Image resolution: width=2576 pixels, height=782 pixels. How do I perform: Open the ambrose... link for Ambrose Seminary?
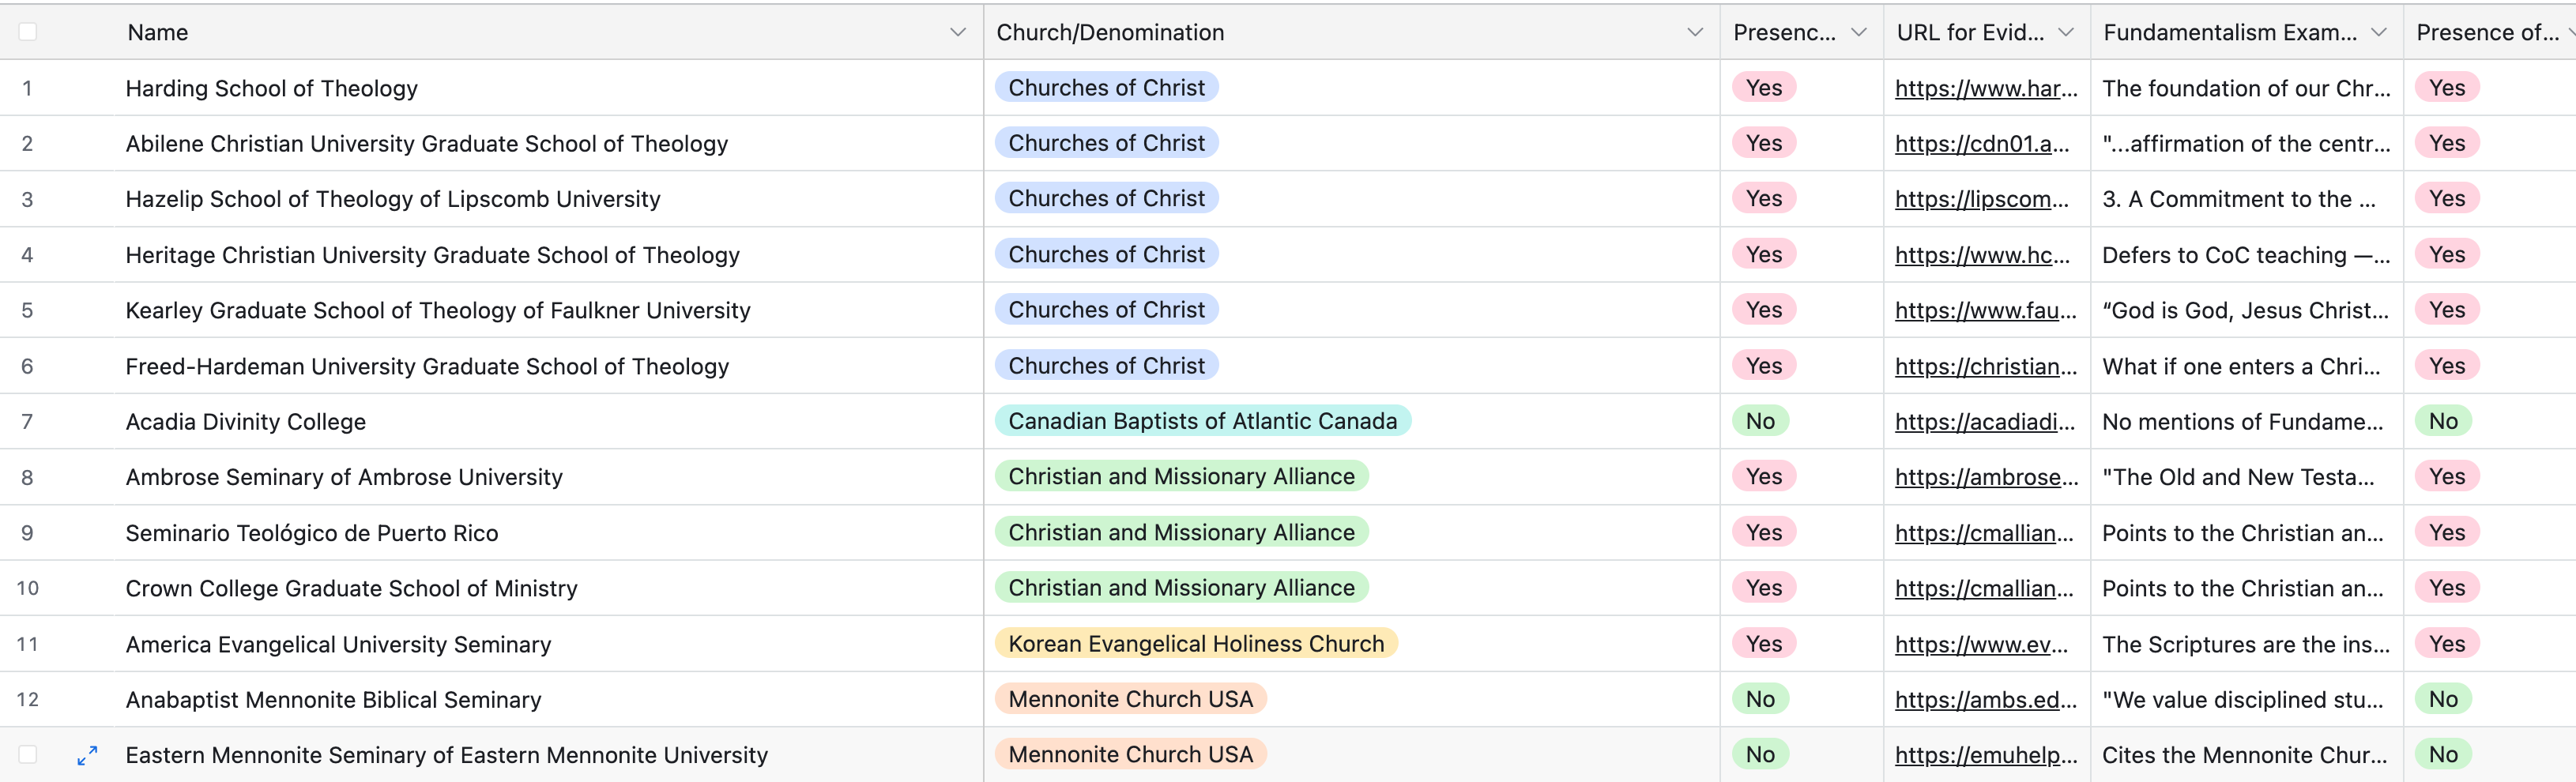pyautogui.click(x=1986, y=477)
